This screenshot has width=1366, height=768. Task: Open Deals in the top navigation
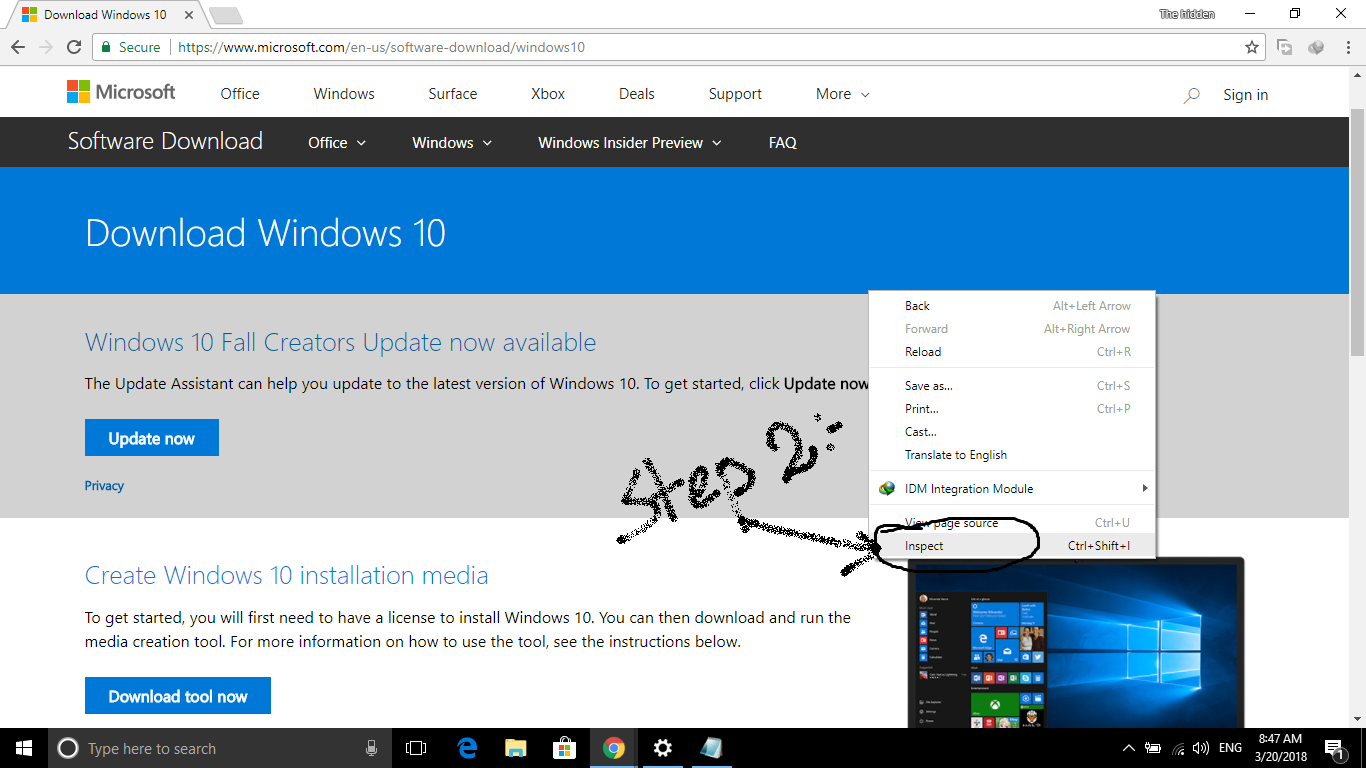coord(637,94)
